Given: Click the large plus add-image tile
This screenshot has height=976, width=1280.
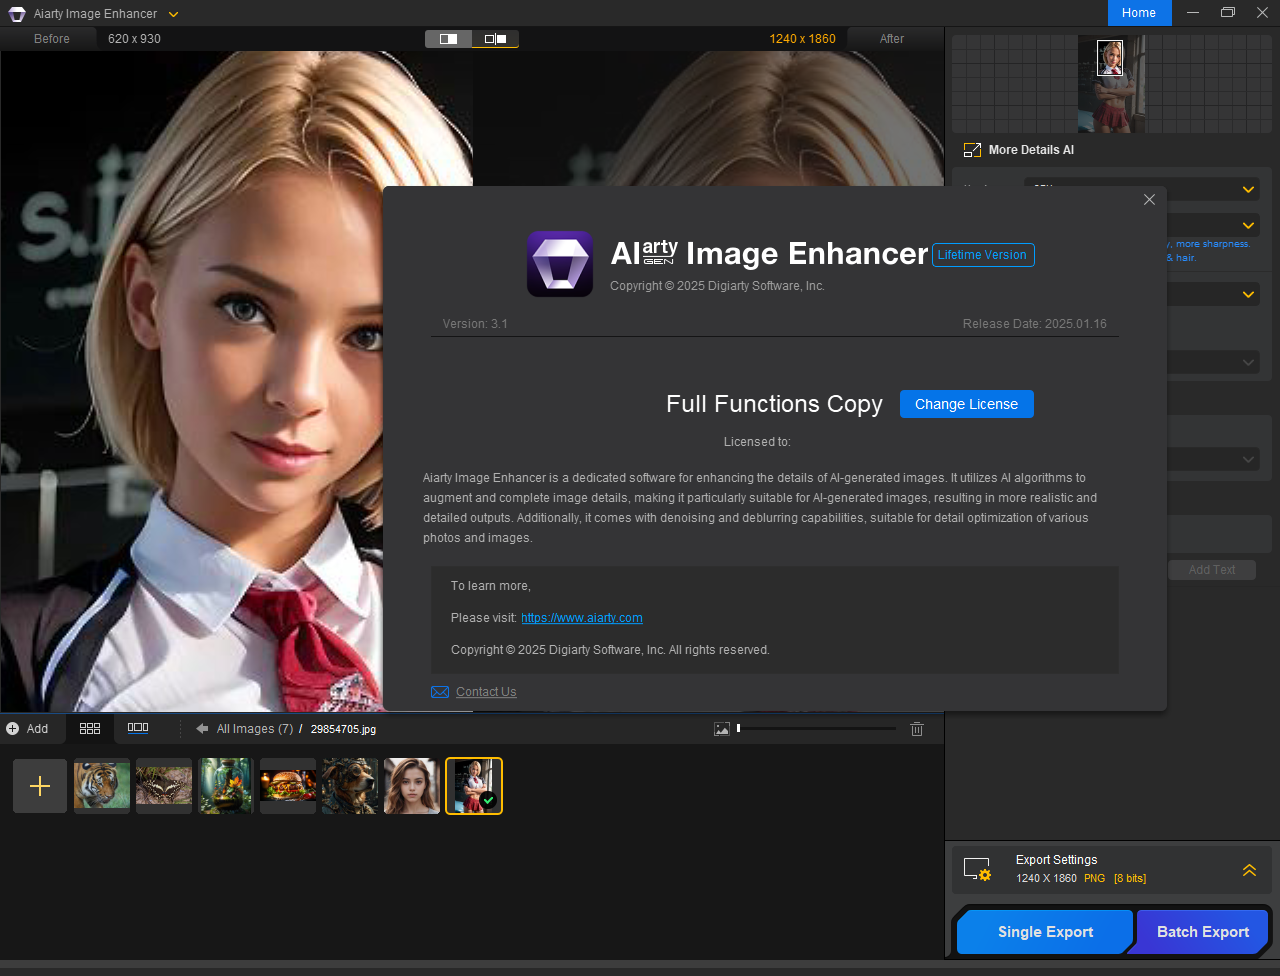Looking at the screenshot, I should click(x=40, y=786).
